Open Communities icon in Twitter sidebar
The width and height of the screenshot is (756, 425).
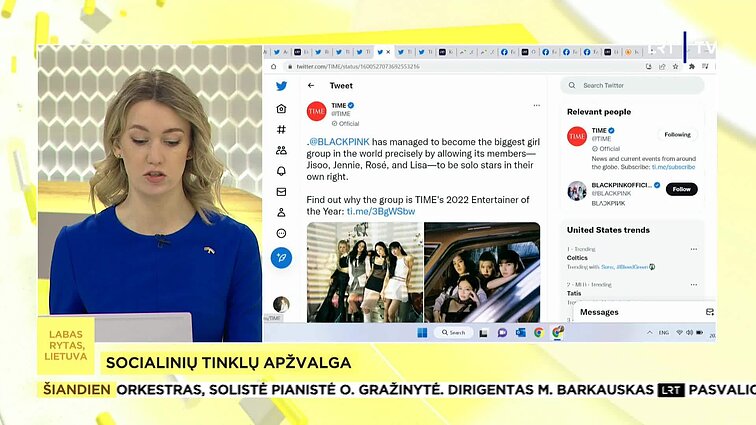(282, 151)
